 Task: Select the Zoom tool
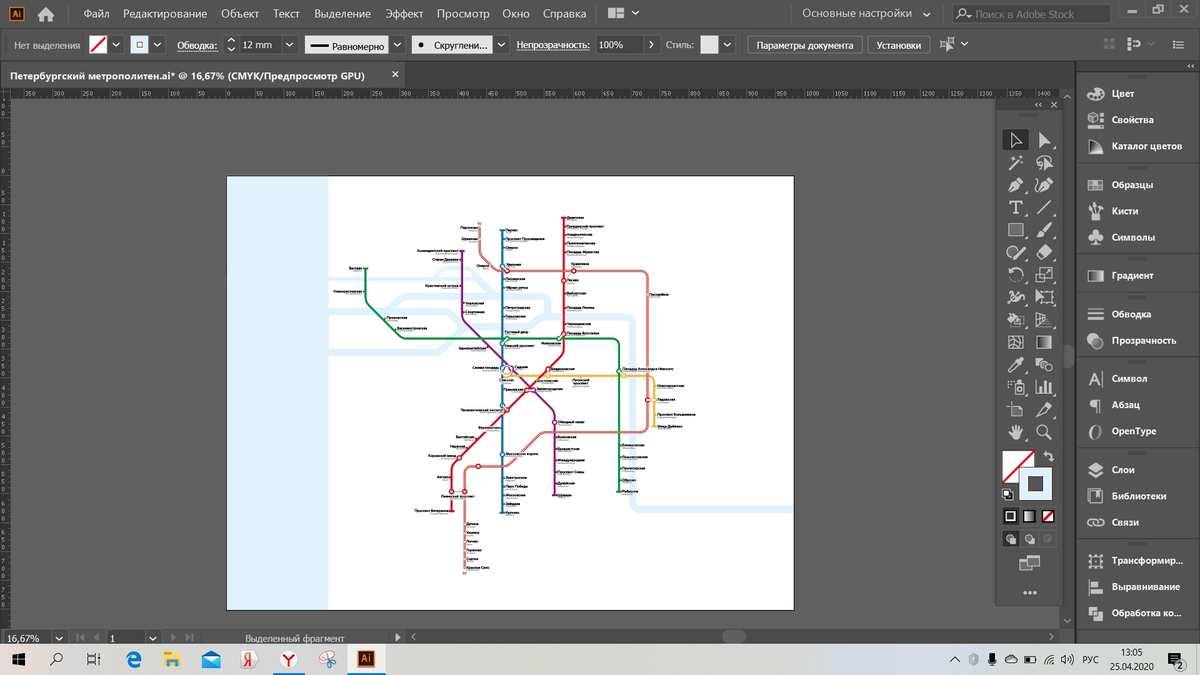[1044, 432]
